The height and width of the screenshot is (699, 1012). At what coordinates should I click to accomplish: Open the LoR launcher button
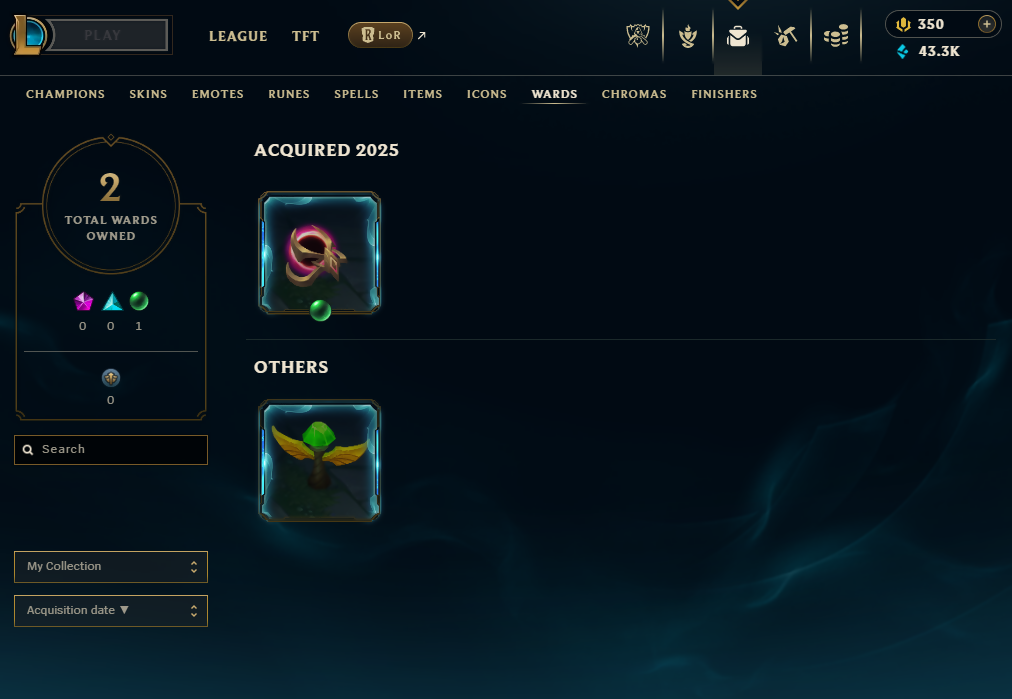[x=380, y=35]
